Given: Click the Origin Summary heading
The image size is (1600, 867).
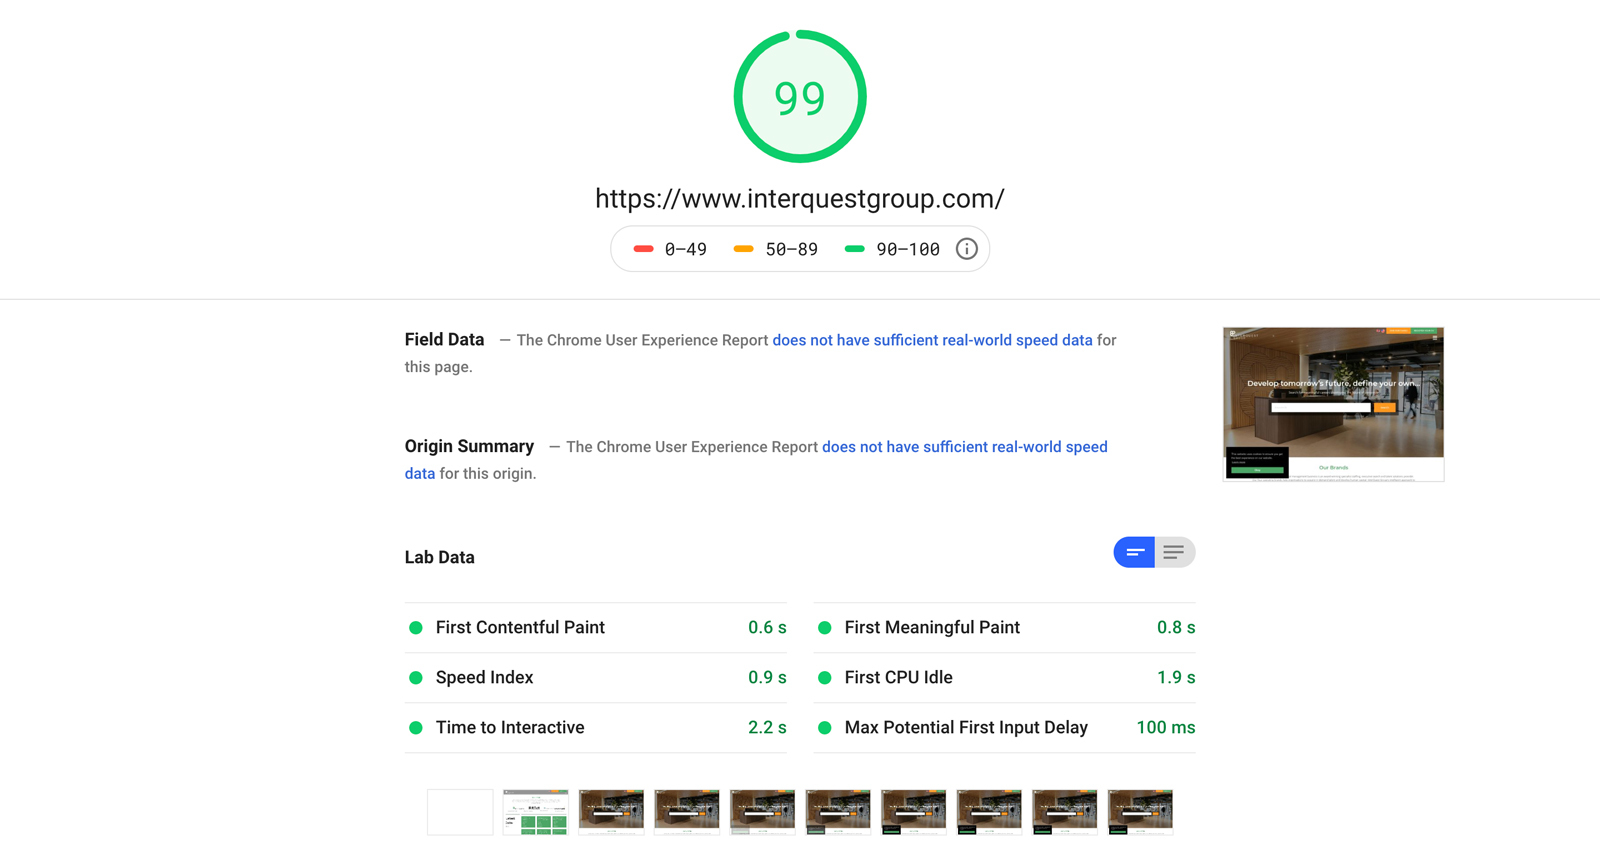Looking at the screenshot, I should [x=469, y=447].
